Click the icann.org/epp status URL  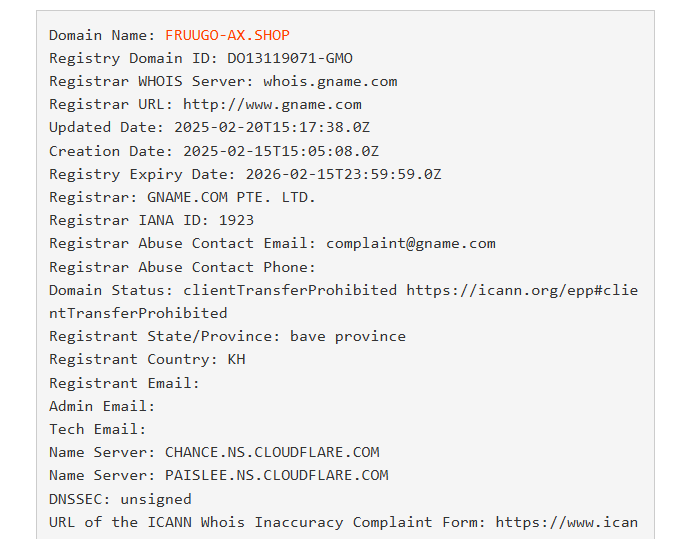[522, 290]
